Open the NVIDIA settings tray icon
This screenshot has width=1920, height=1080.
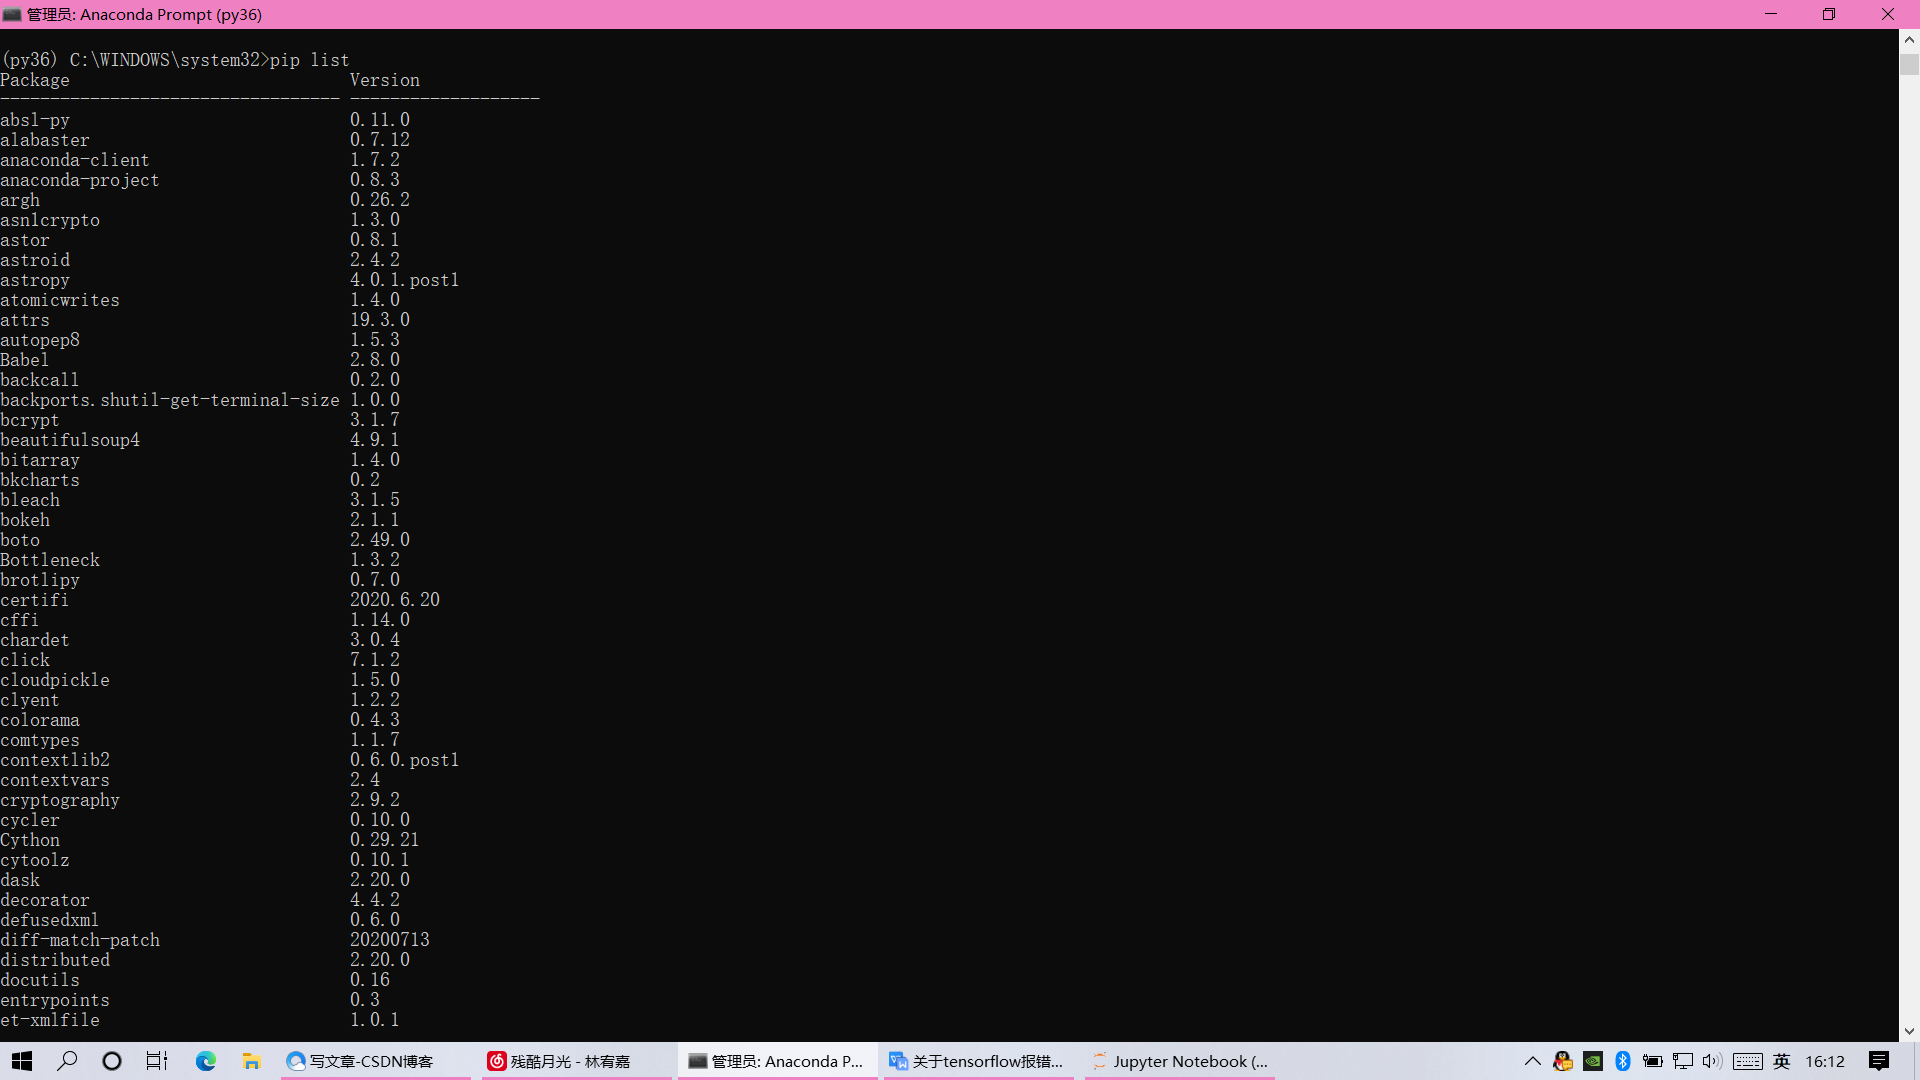(1593, 1061)
